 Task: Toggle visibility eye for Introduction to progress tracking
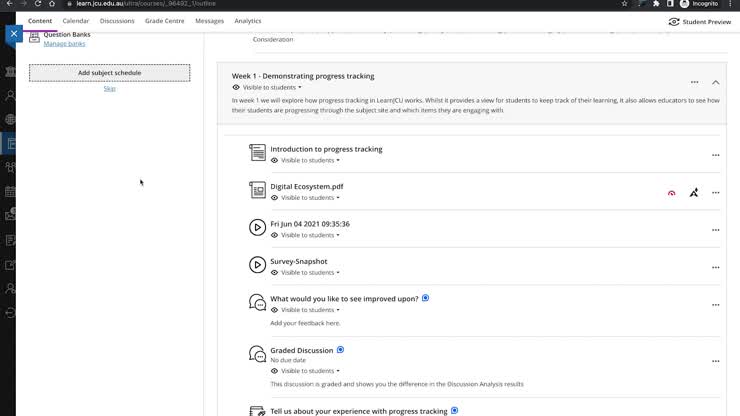coord(274,161)
